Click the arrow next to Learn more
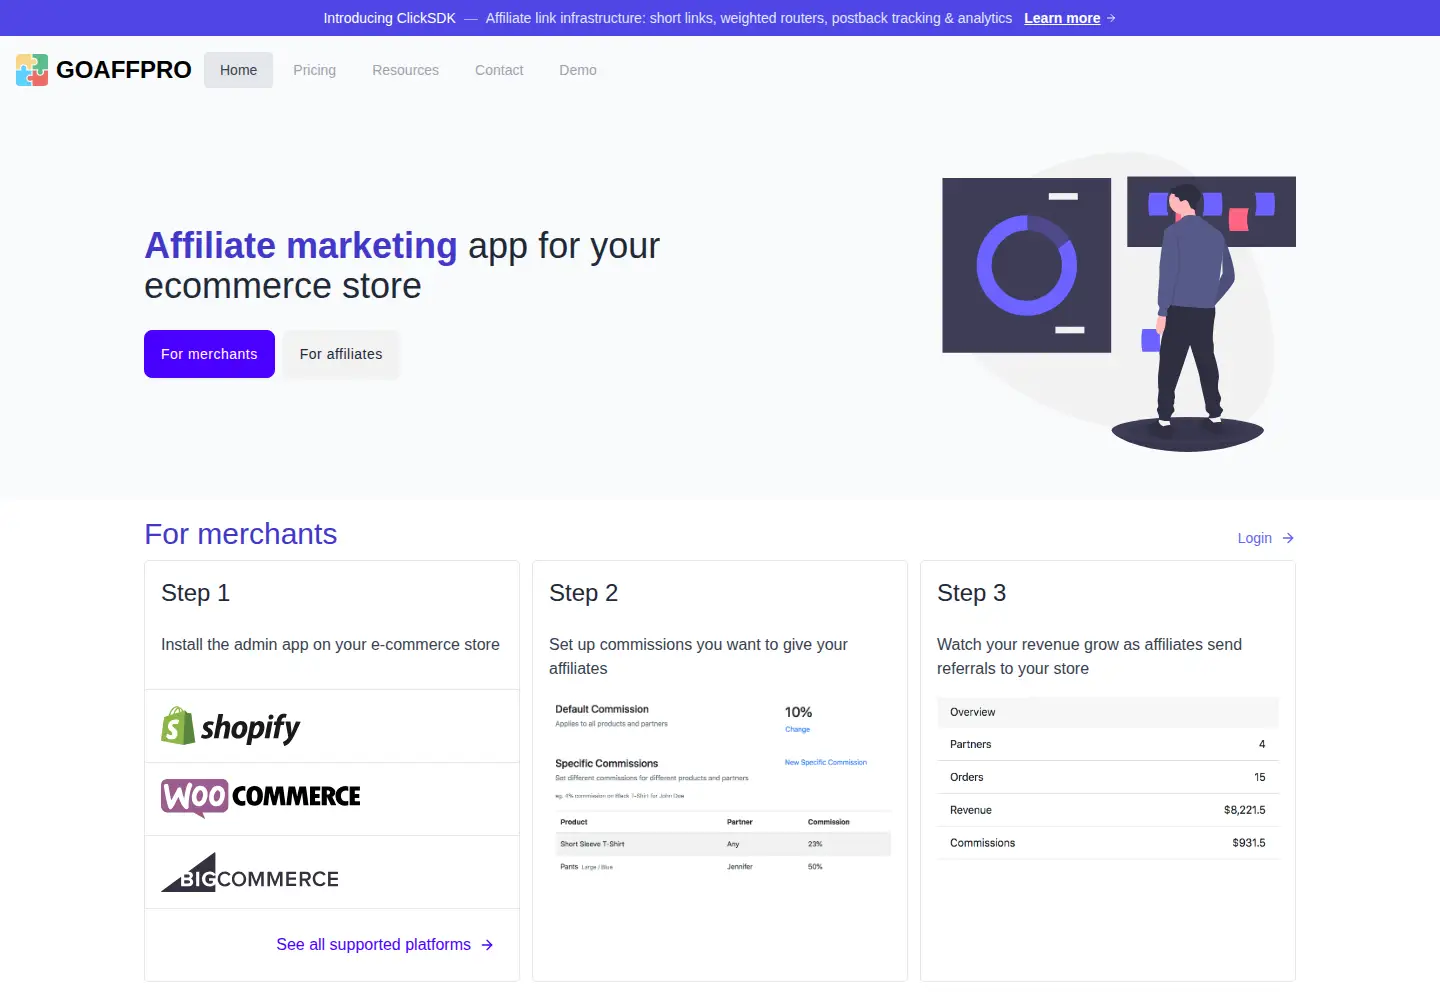The width and height of the screenshot is (1440, 1000). pyautogui.click(x=1111, y=18)
